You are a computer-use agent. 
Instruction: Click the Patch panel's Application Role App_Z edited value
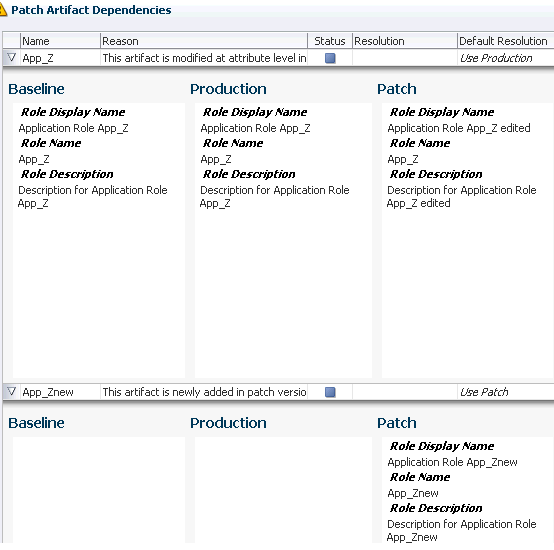click(x=459, y=128)
